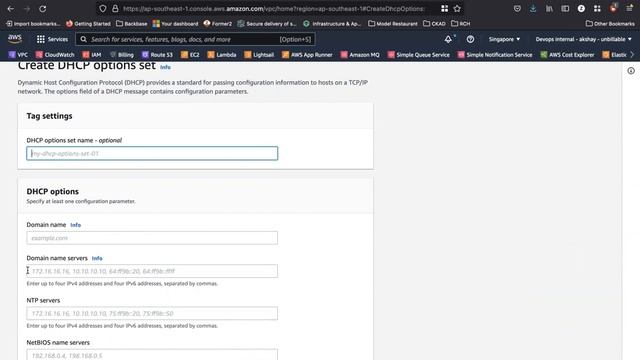The height and width of the screenshot is (360, 640).
Task: Click the browser address bar URL
Action: (x=273, y=9)
